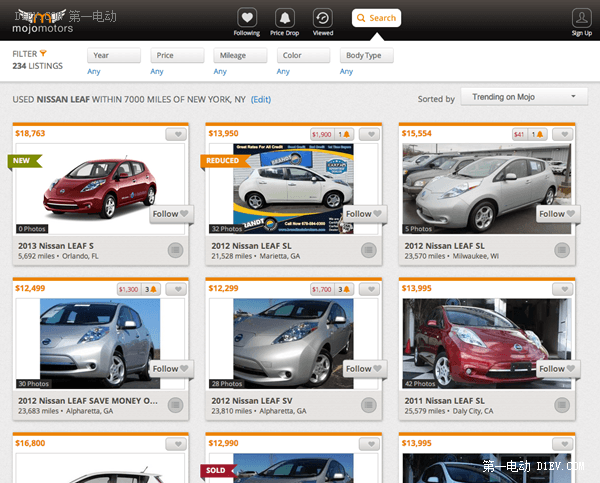The width and height of the screenshot is (600, 483).
Task: Go to mojomotors home logo
Action: click(43, 22)
